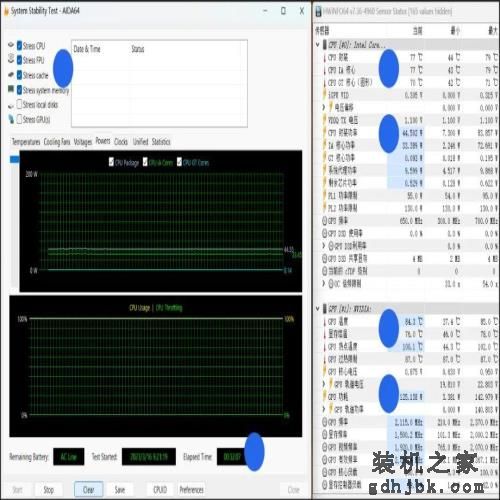The width and height of the screenshot is (500, 500).
Task: Expand the 电压偏移 row in HWiNFO
Action: pyautogui.click(x=323, y=107)
